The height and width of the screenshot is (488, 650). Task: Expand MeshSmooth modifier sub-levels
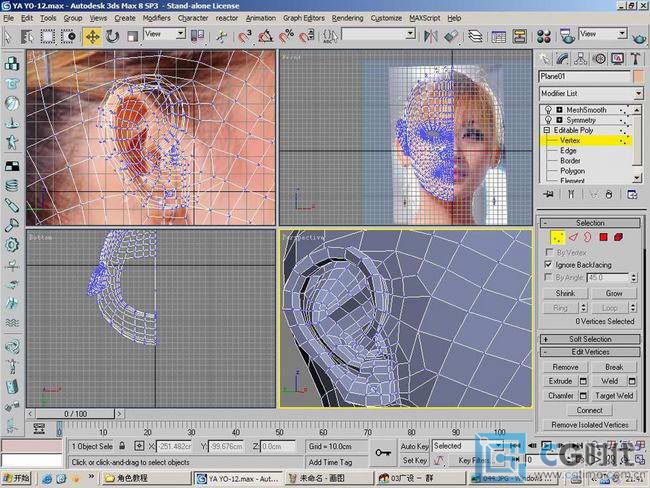tap(560, 110)
